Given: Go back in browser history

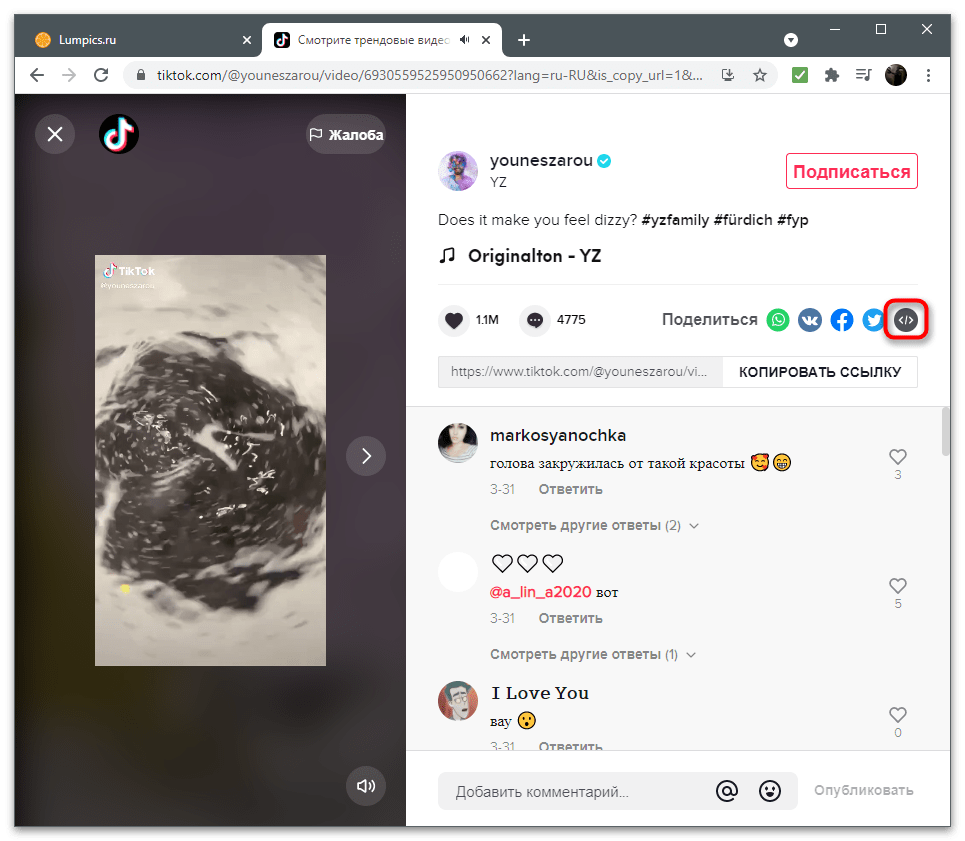Looking at the screenshot, I should pos(37,75).
